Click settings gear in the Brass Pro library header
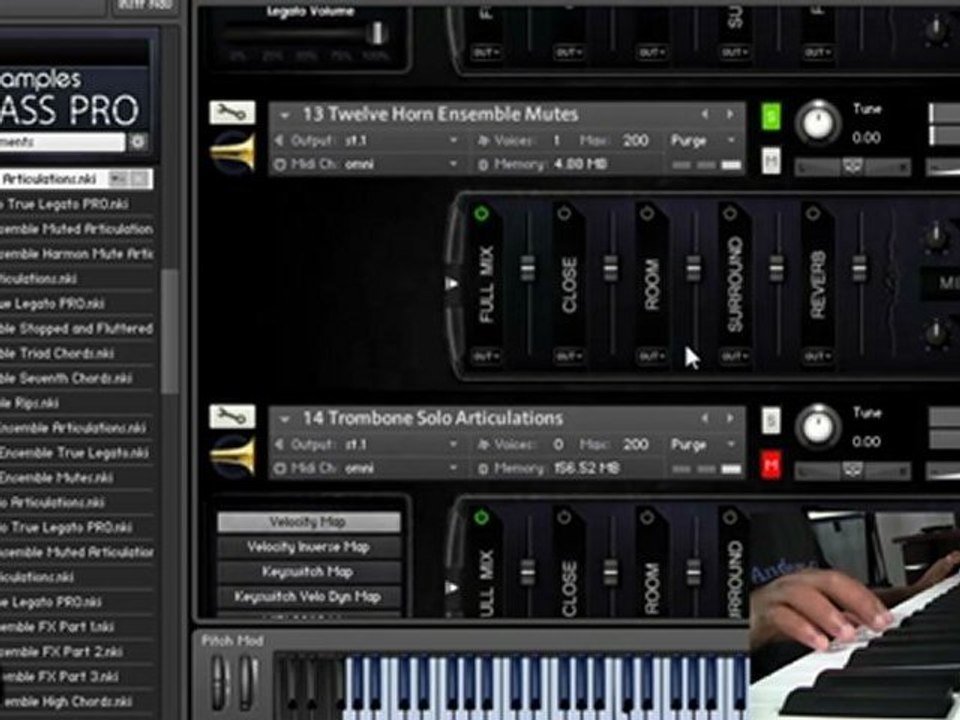The width and height of the screenshot is (960, 720). point(138,141)
